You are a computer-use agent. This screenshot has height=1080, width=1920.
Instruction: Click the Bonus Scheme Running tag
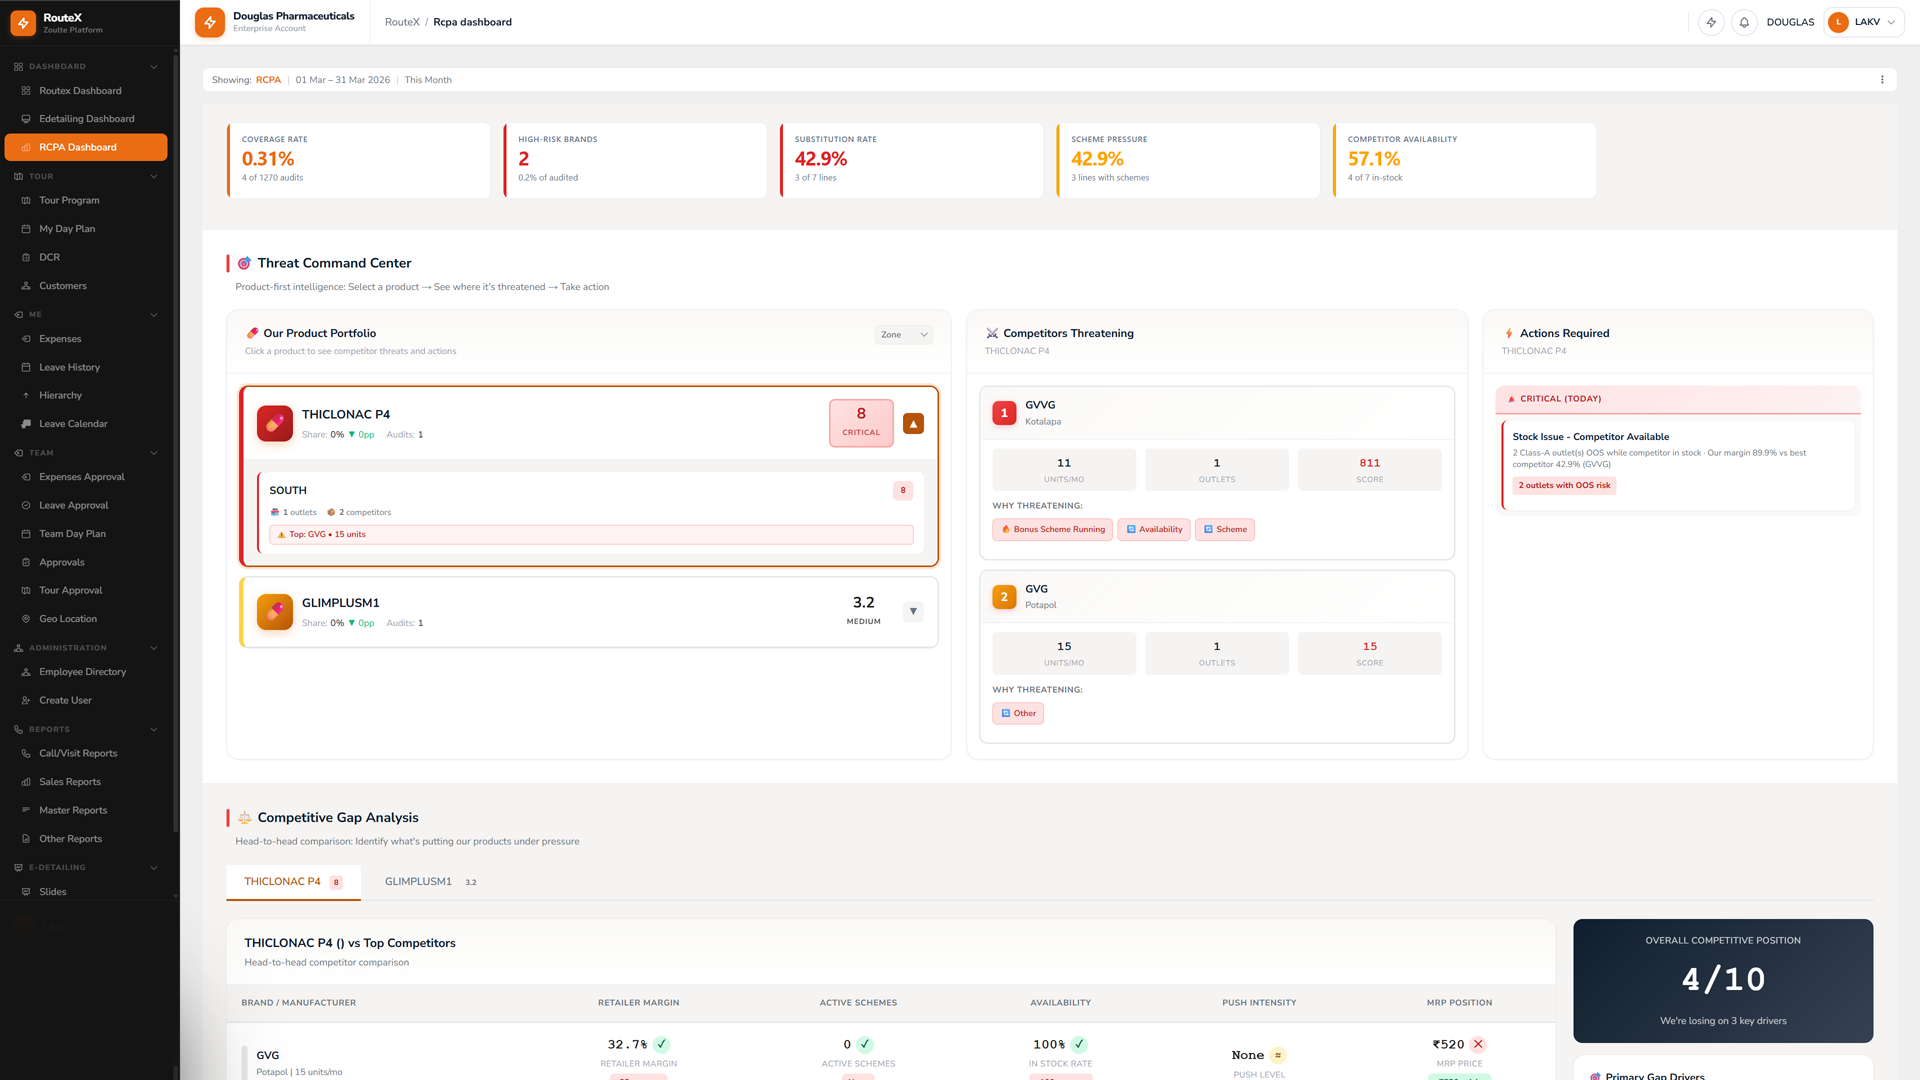[1052, 530]
